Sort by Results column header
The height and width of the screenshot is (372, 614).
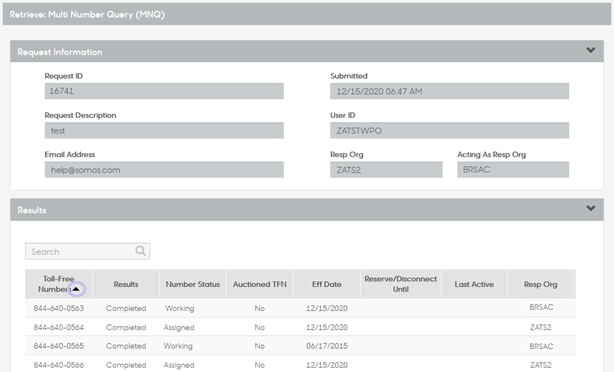click(x=126, y=284)
